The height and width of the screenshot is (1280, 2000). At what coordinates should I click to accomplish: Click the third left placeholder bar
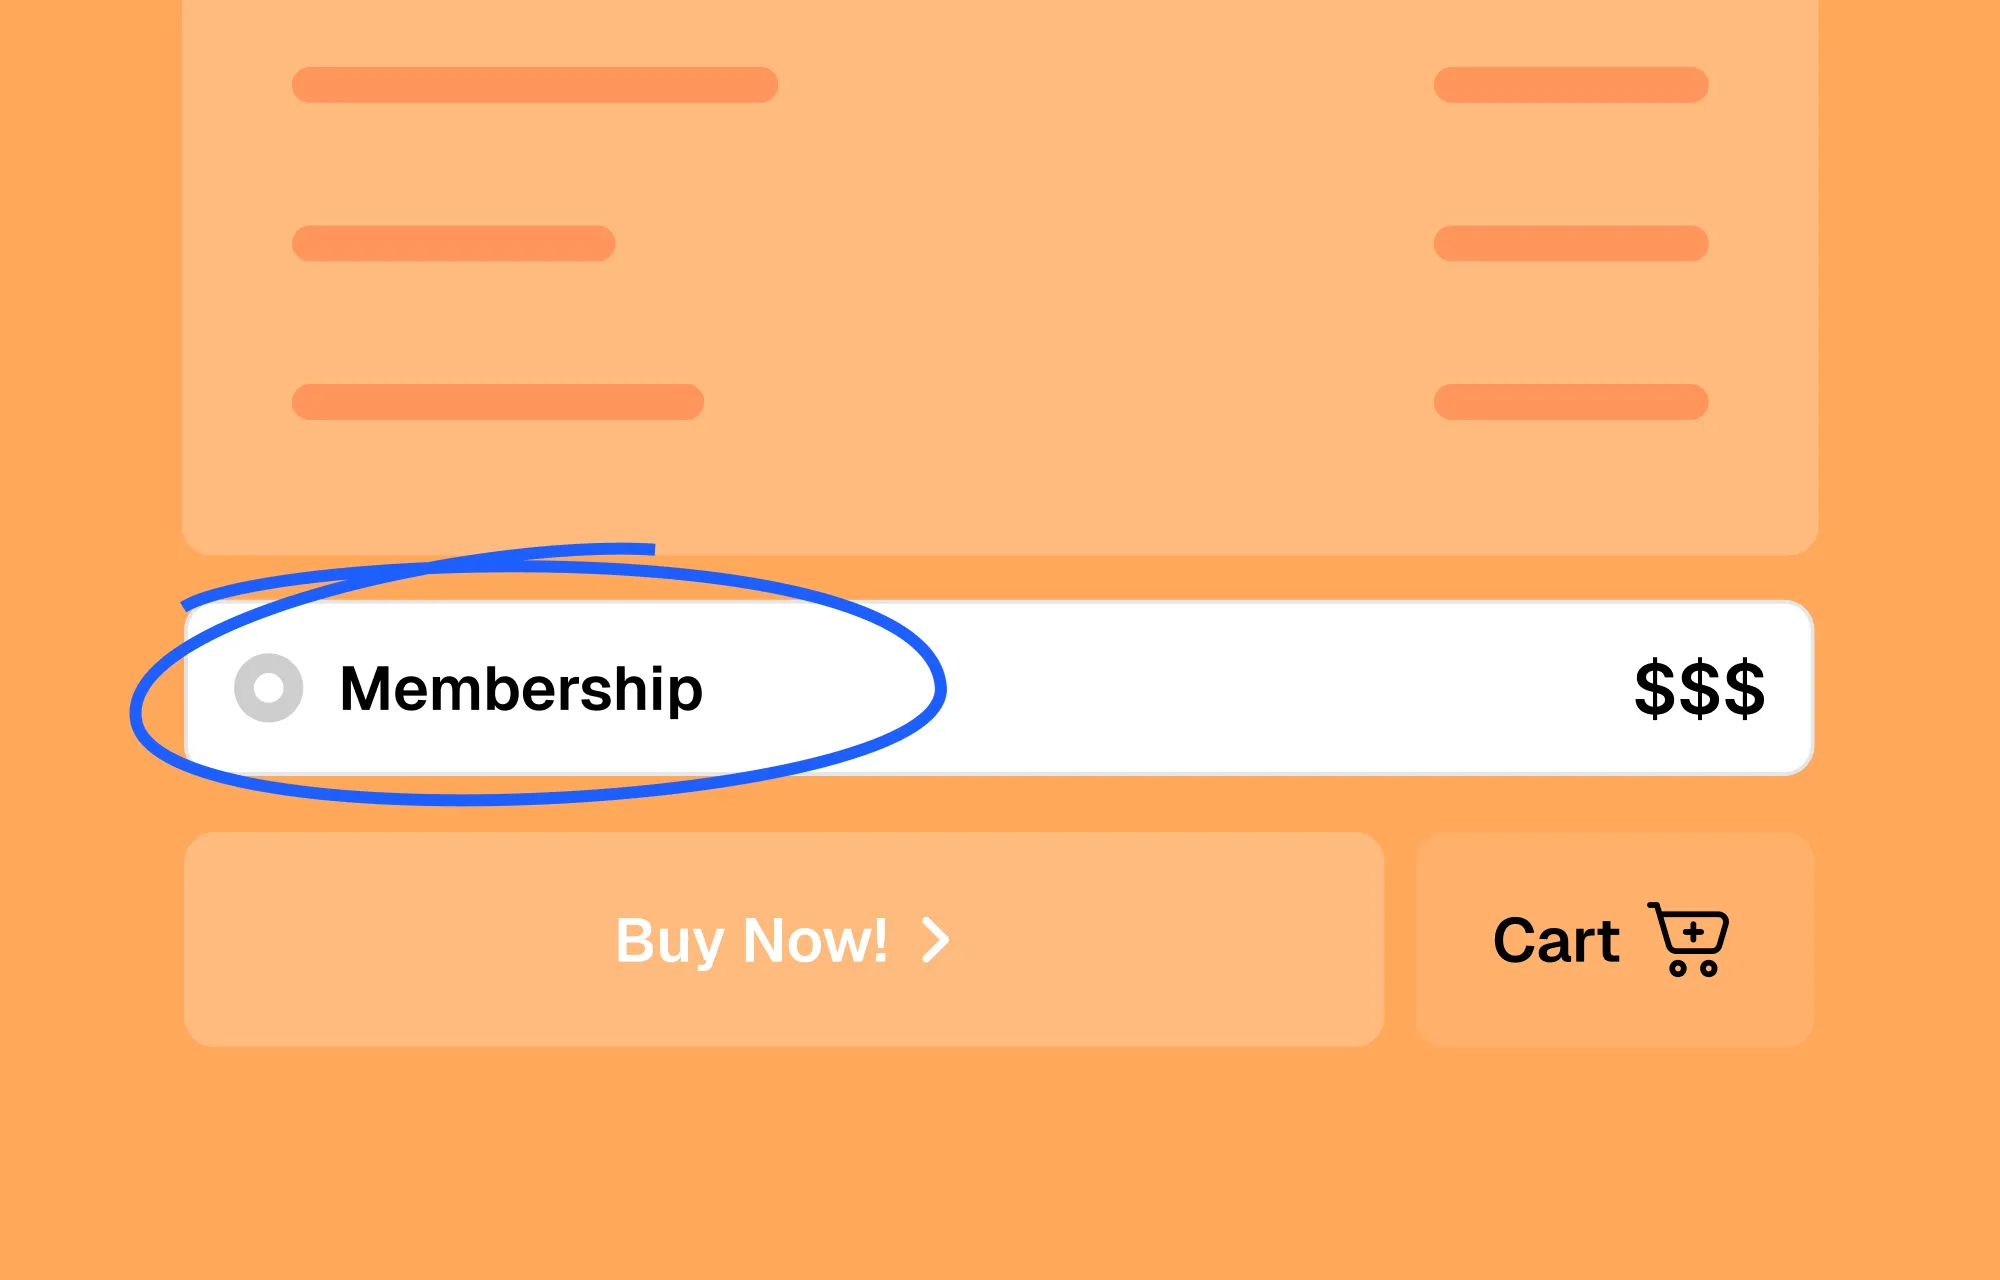[497, 402]
